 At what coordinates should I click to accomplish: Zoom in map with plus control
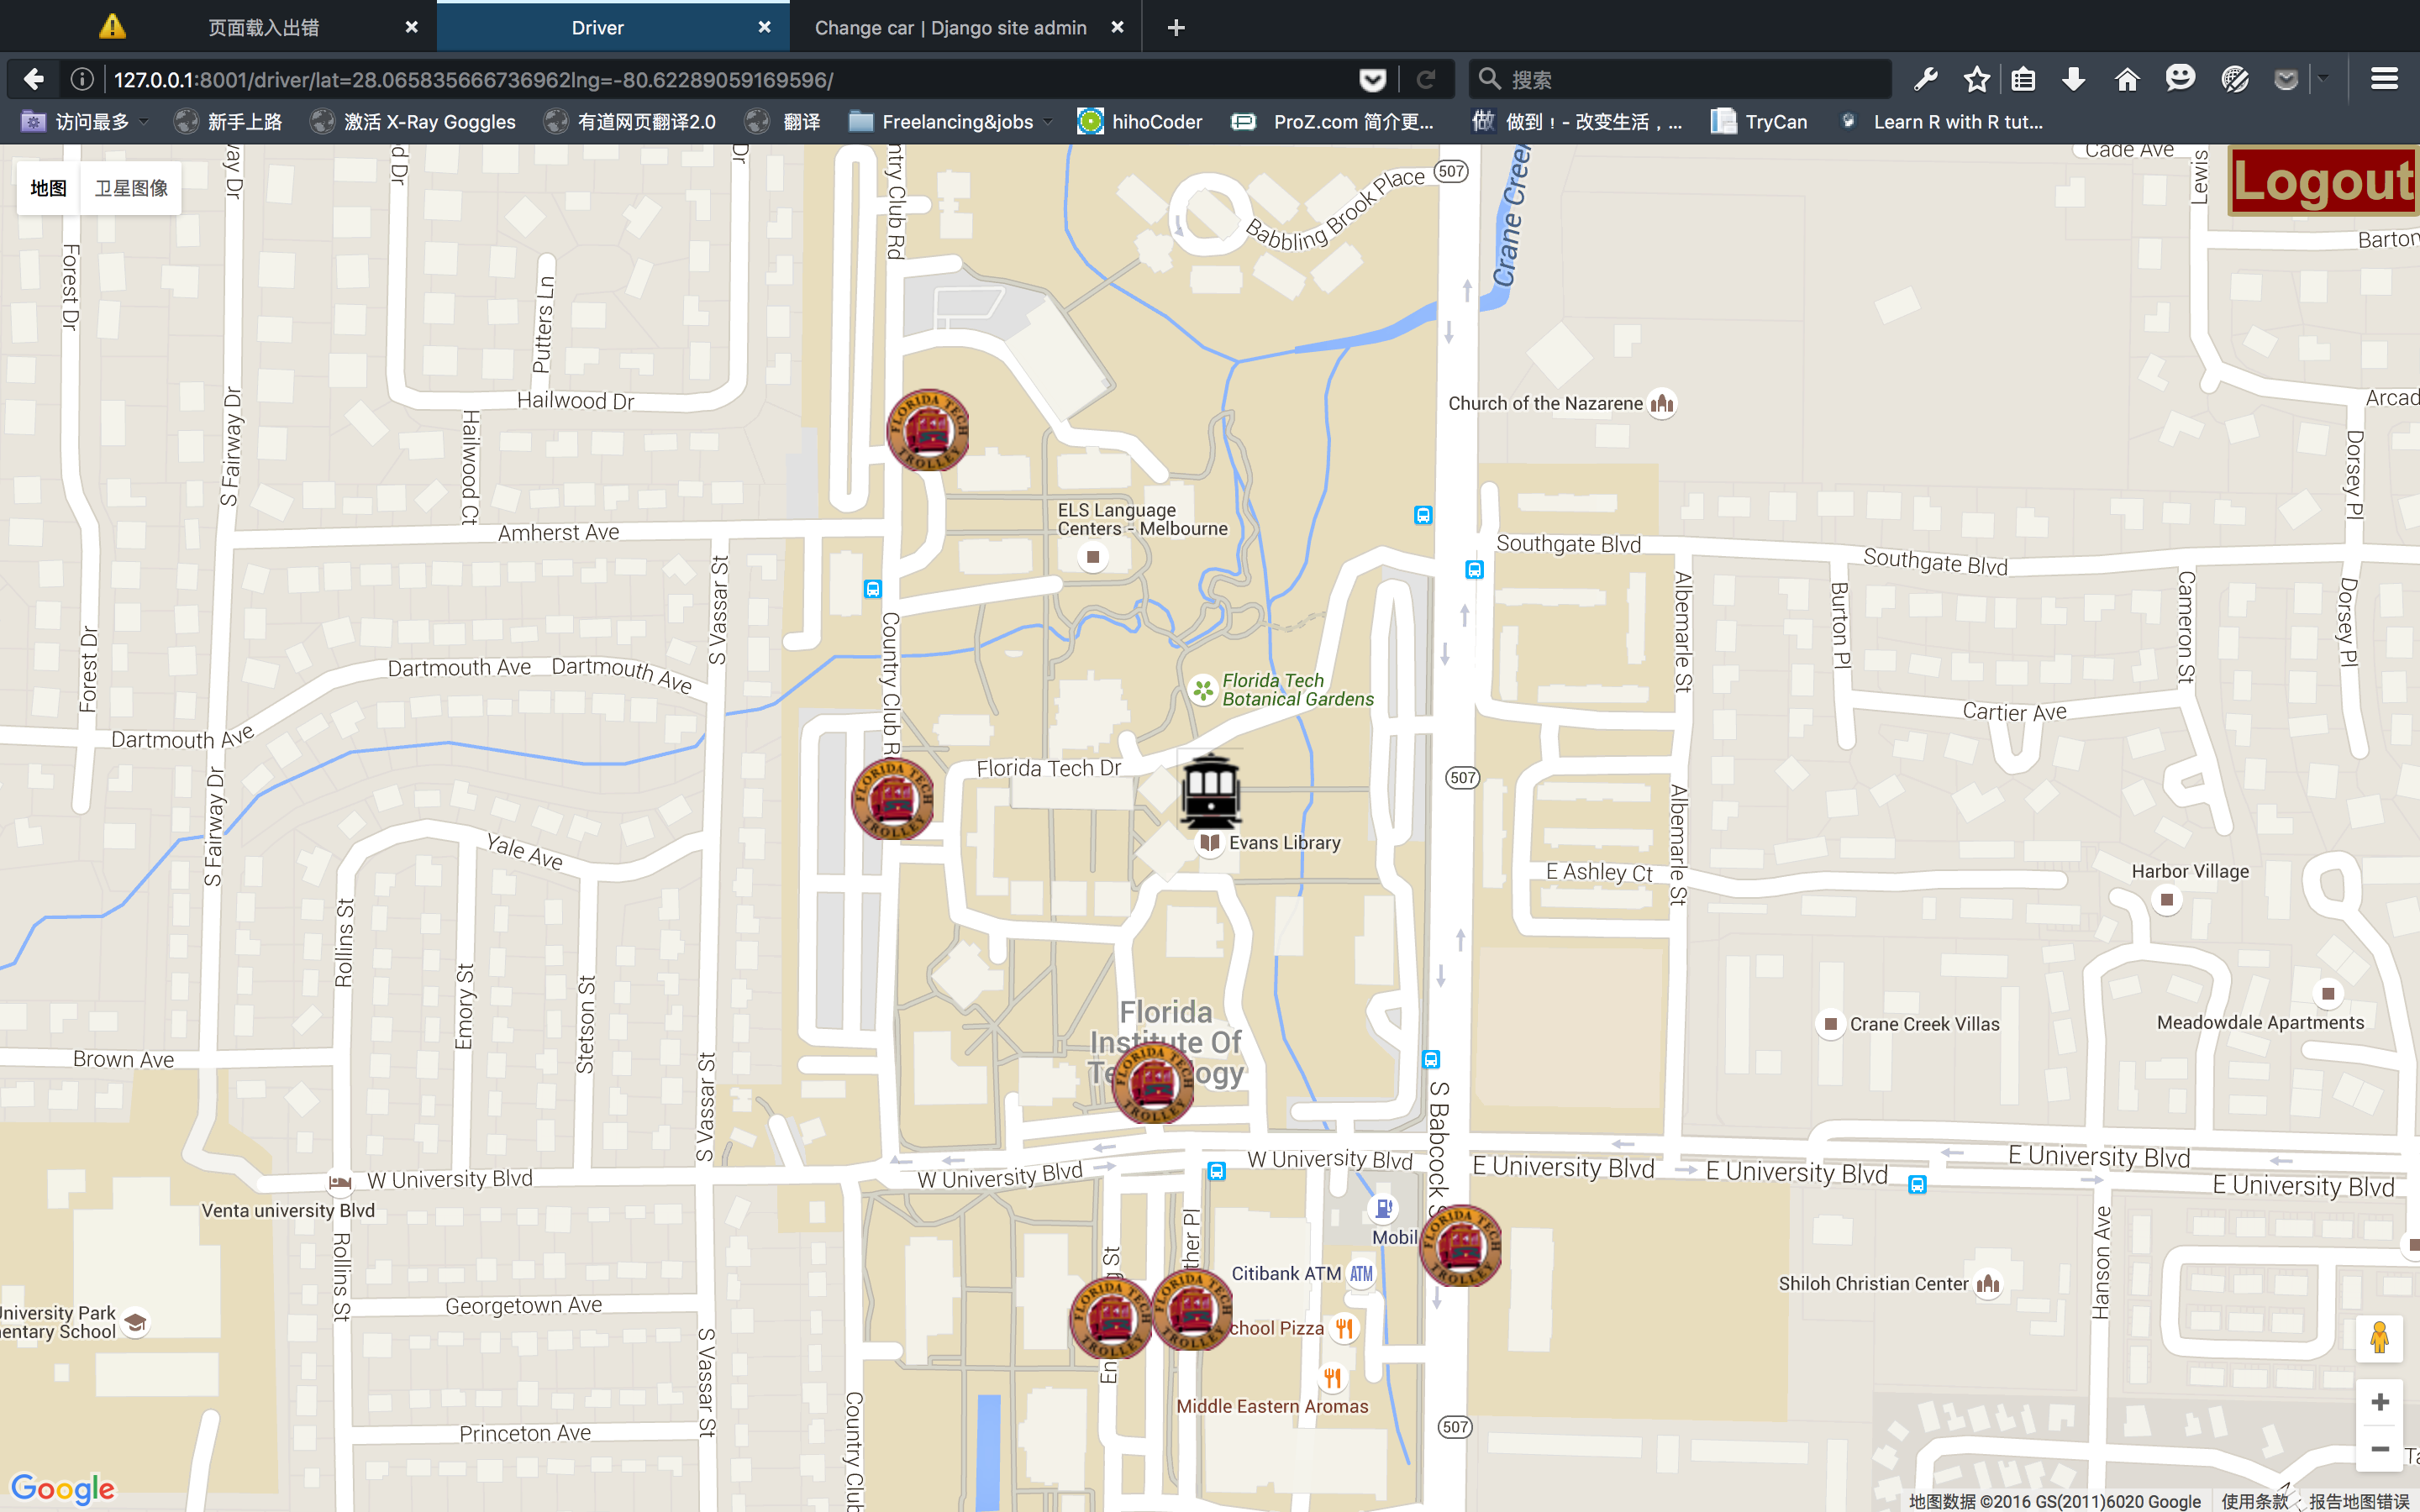click(2380, 1402)
